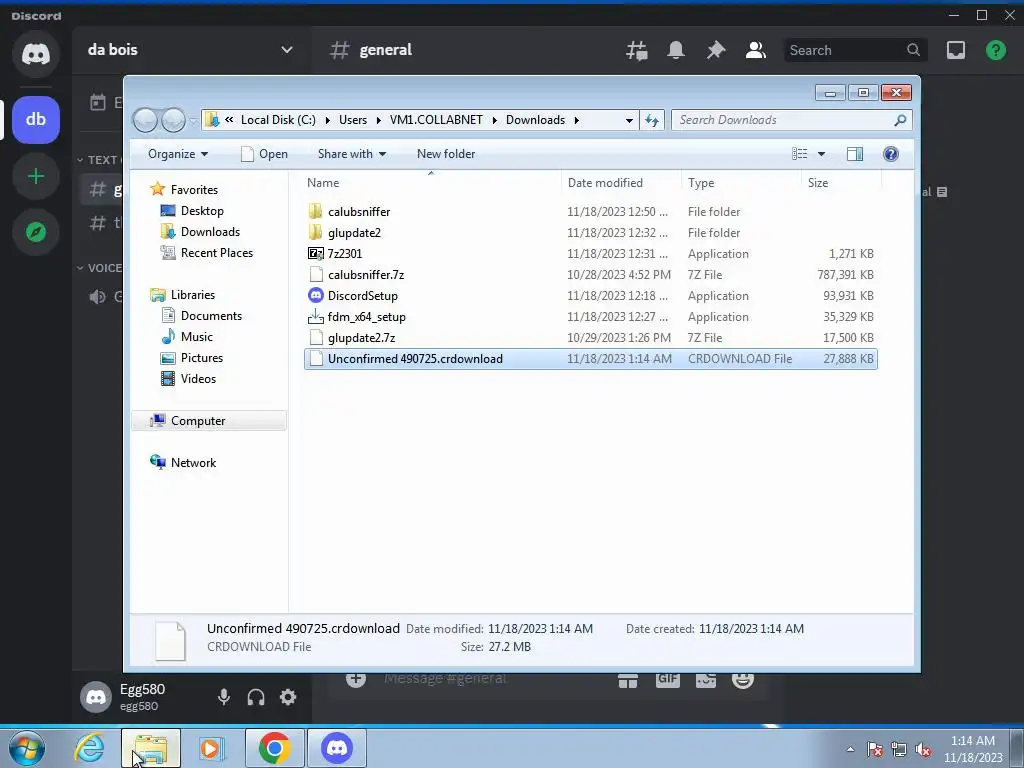This screenshot has height=768, width=1024.
Task: Open Discord inbox icon
Action: [955, 50]
